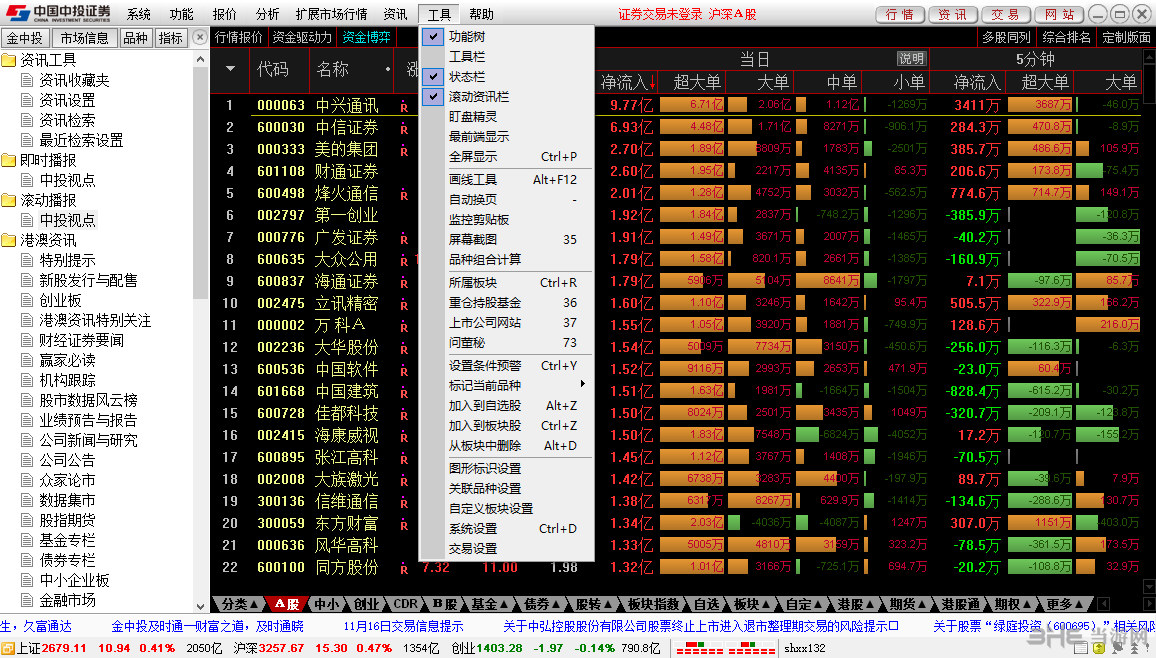Expand the 标记当前品种 submenu
The image size is (1156, 658).
tap(506, 385)
